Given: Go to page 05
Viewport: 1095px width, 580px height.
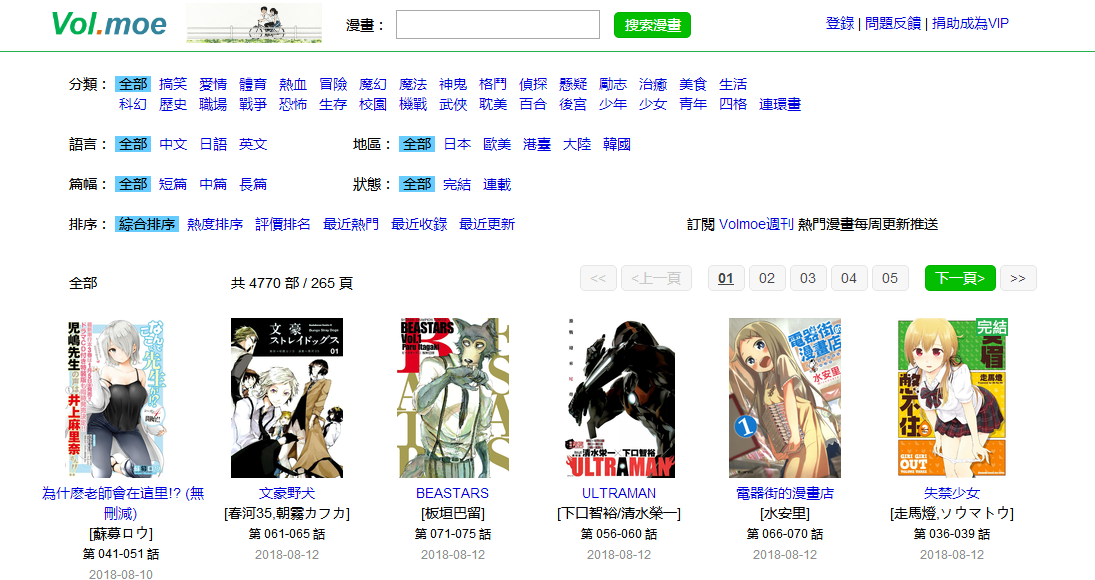Looking at the screenshot, I should [890, 278].
